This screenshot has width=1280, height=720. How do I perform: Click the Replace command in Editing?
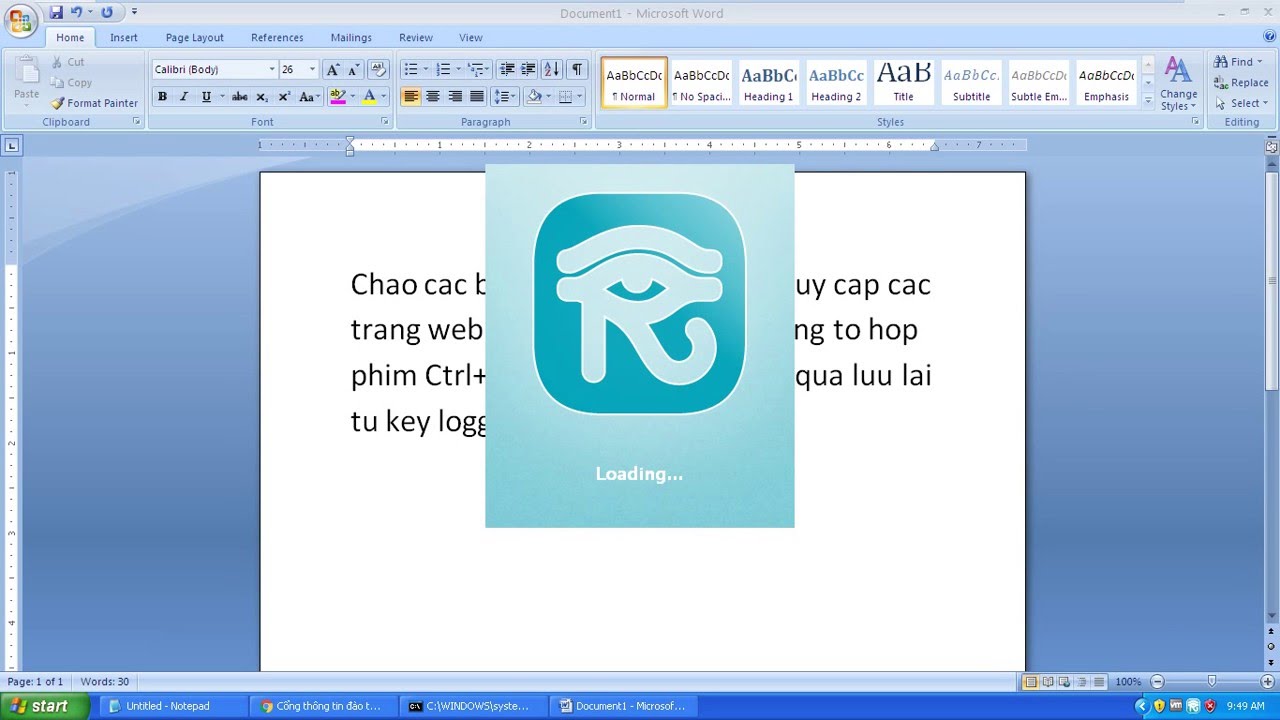tap(1241, 83)
